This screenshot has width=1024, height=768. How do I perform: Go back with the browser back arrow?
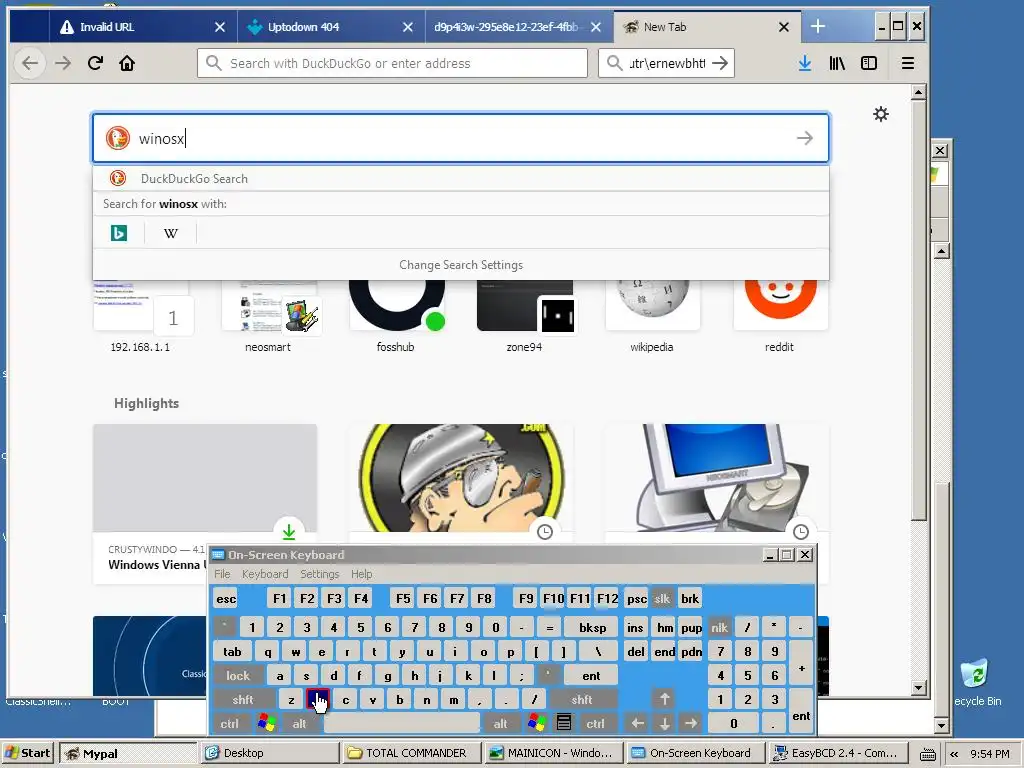(x=30, y=63)
